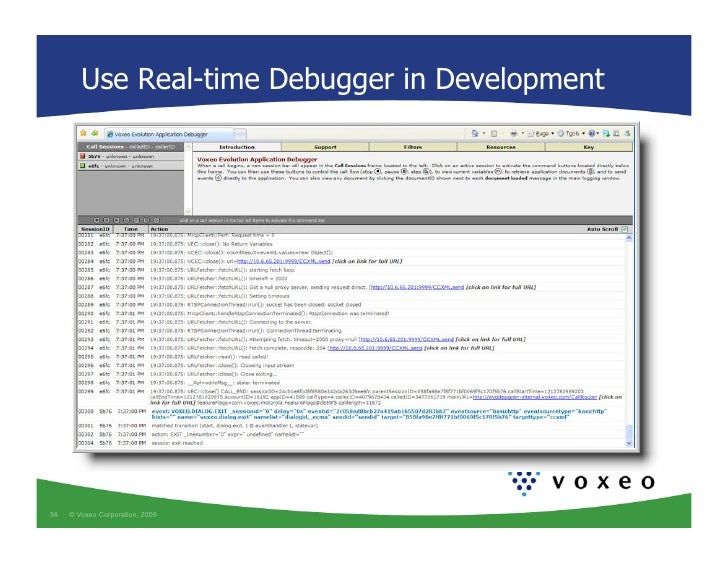The image size is (728, 563).
Task: Open the Tools menu dropdown
Action: 571,133
